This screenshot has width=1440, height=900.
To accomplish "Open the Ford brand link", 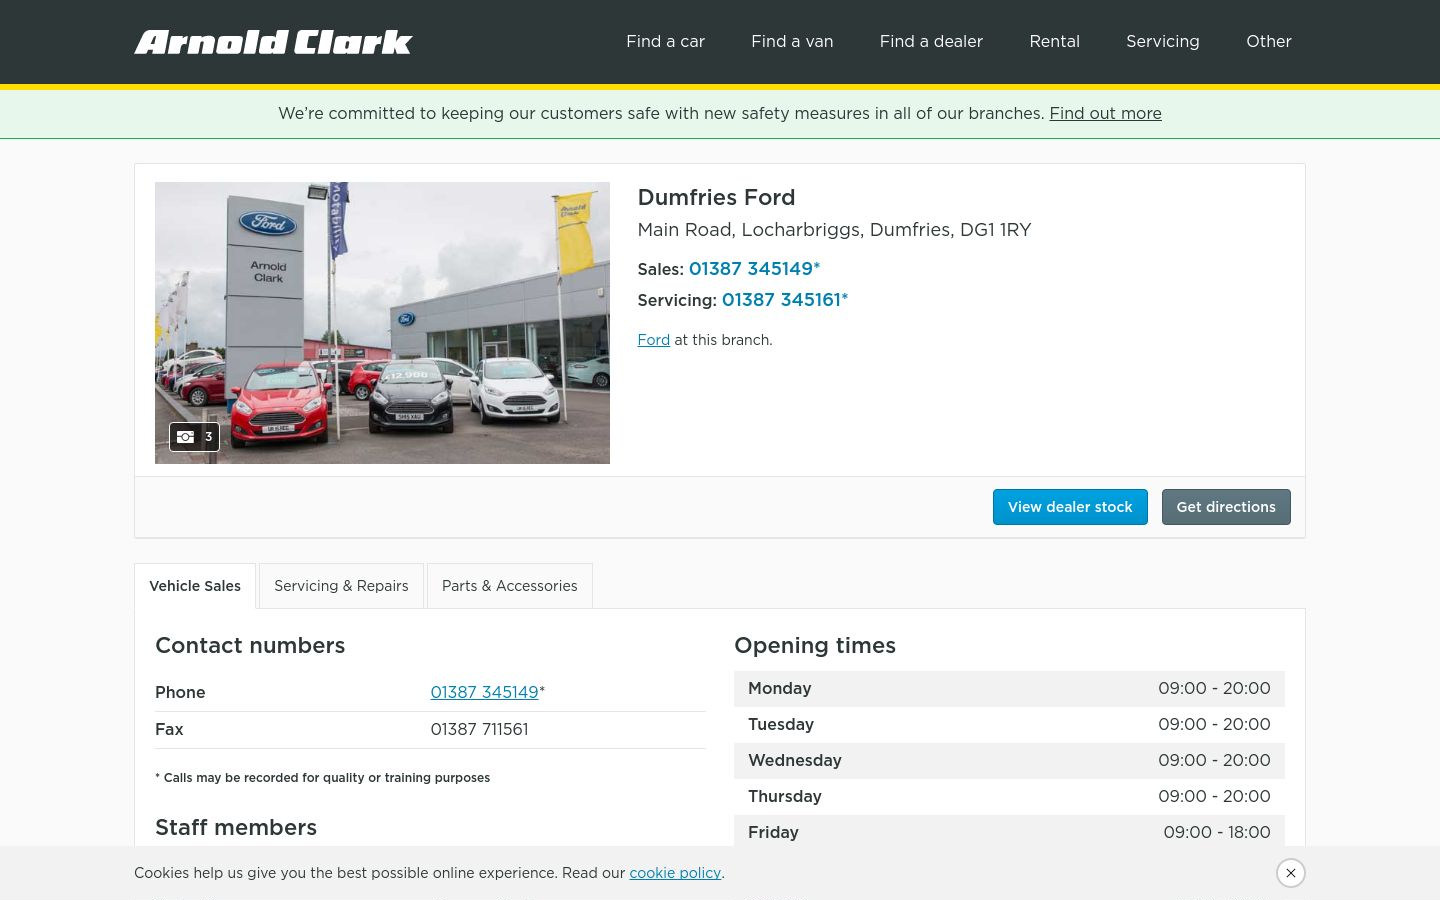I will (653, 340).
